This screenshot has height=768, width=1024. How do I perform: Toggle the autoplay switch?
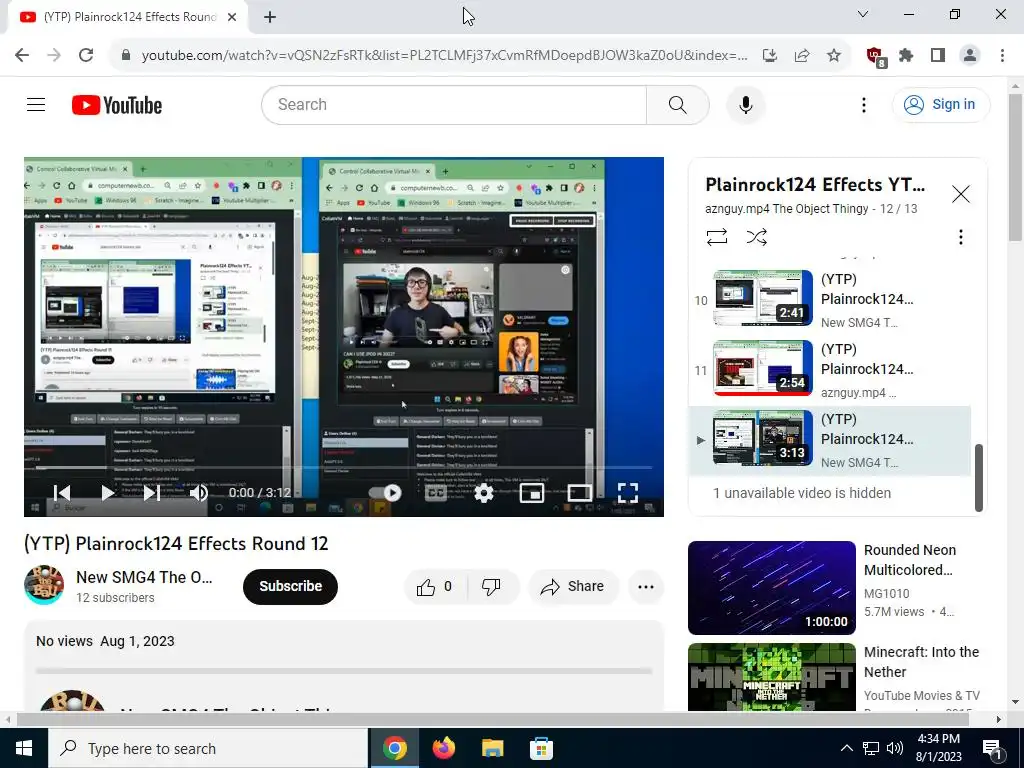[385, 492]
